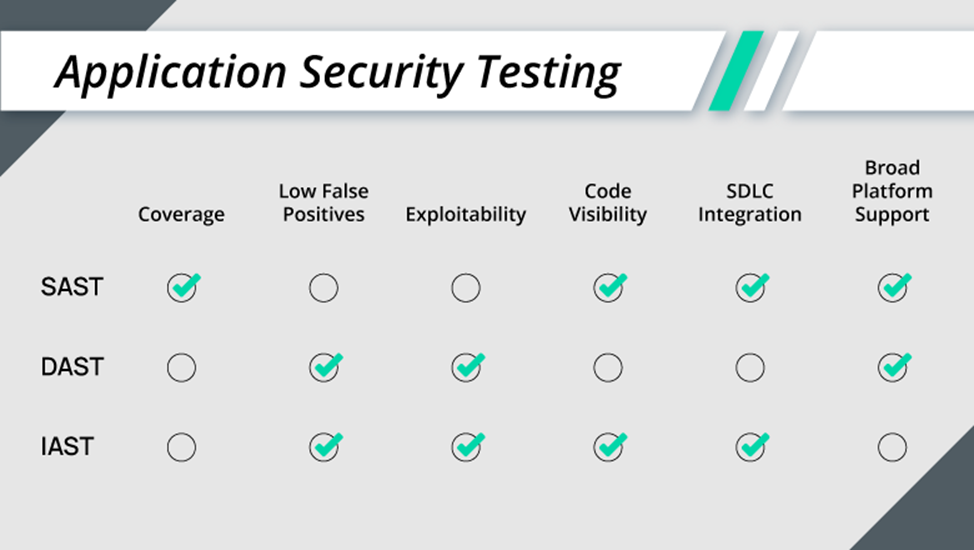Viewport: 974px width, 550px height.
Task: Click the Exploitability column header
Action: [x=465, y=214]
